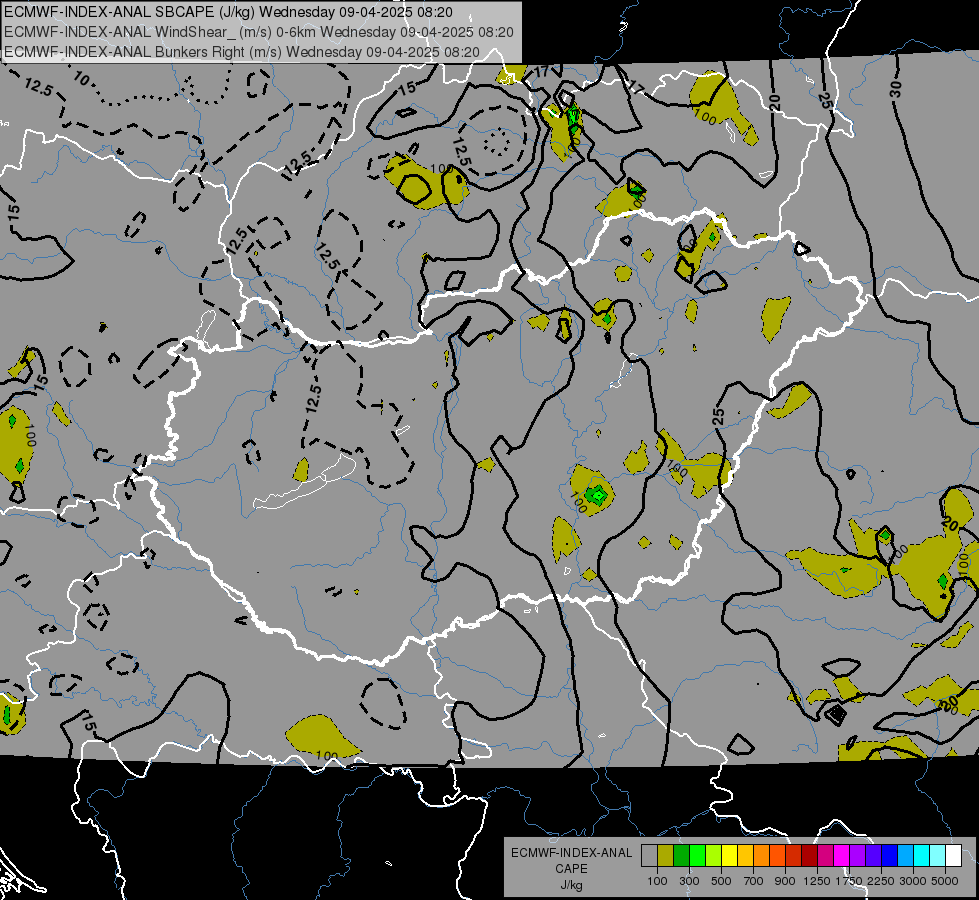Click the red-orange swatch left of 900

tap(777, 855)
